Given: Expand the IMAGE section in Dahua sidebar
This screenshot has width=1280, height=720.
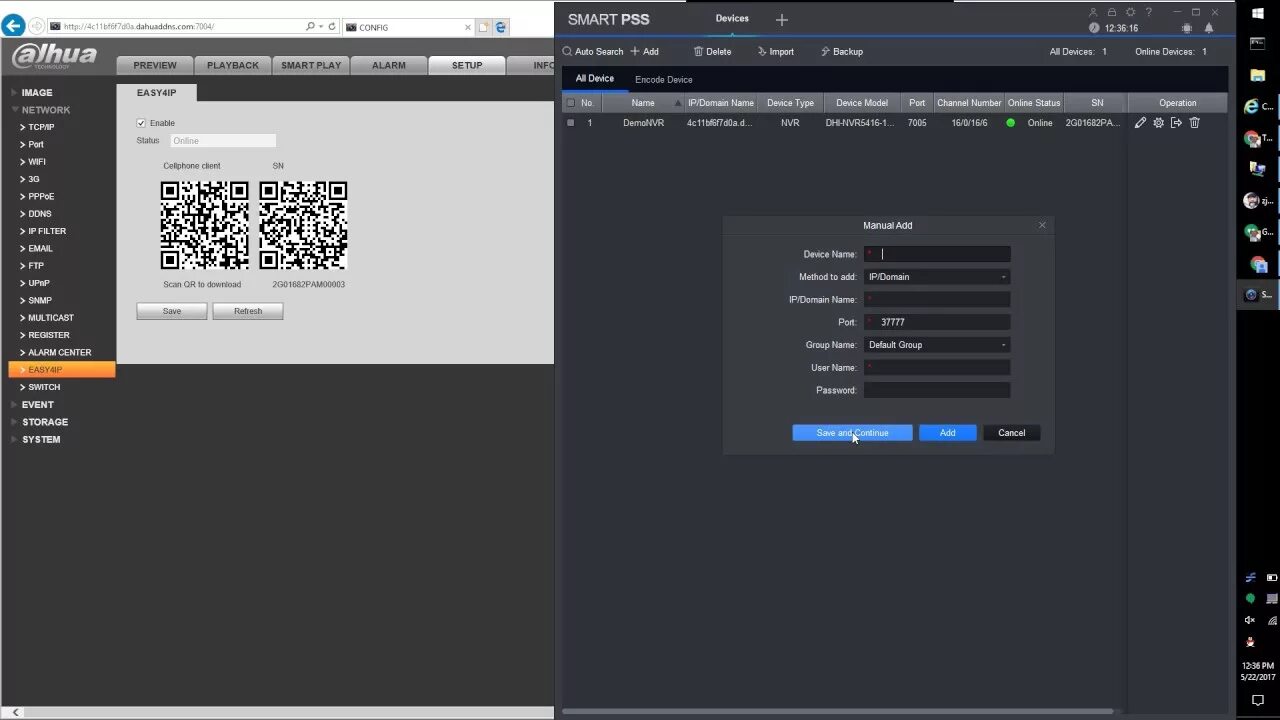Looking at the screenshot, I should coord(37,92).
